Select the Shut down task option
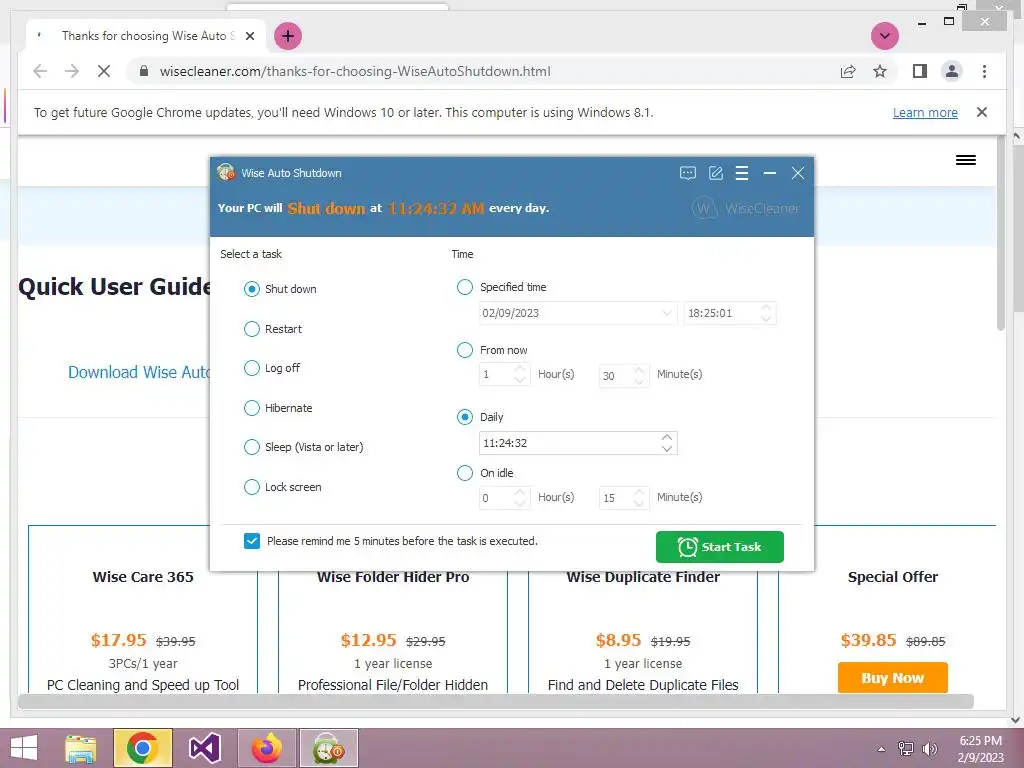The width and height of the screenshot is (1024, 768). click(x=252, y=289)
